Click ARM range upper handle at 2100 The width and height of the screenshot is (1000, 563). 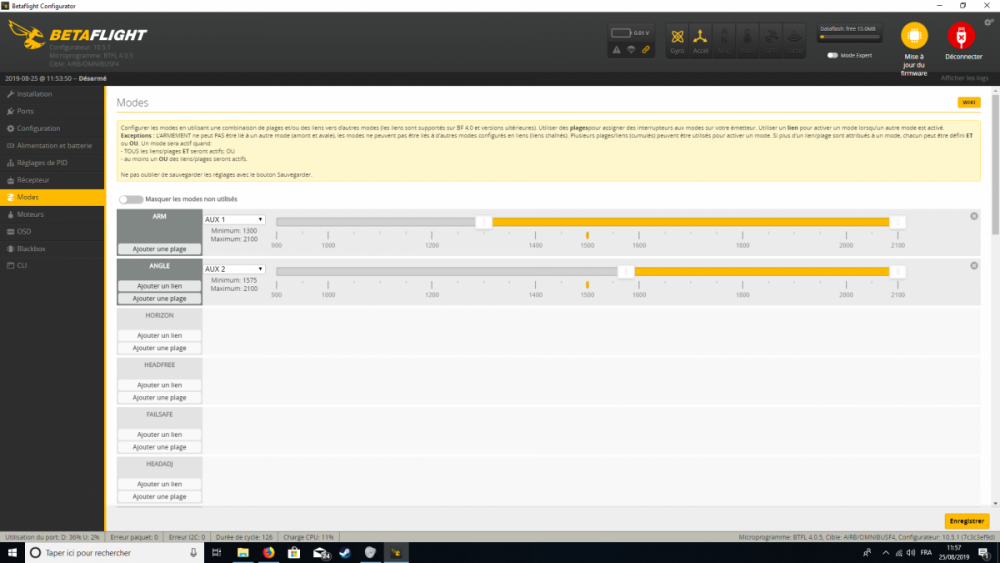(x=897, y=222)
